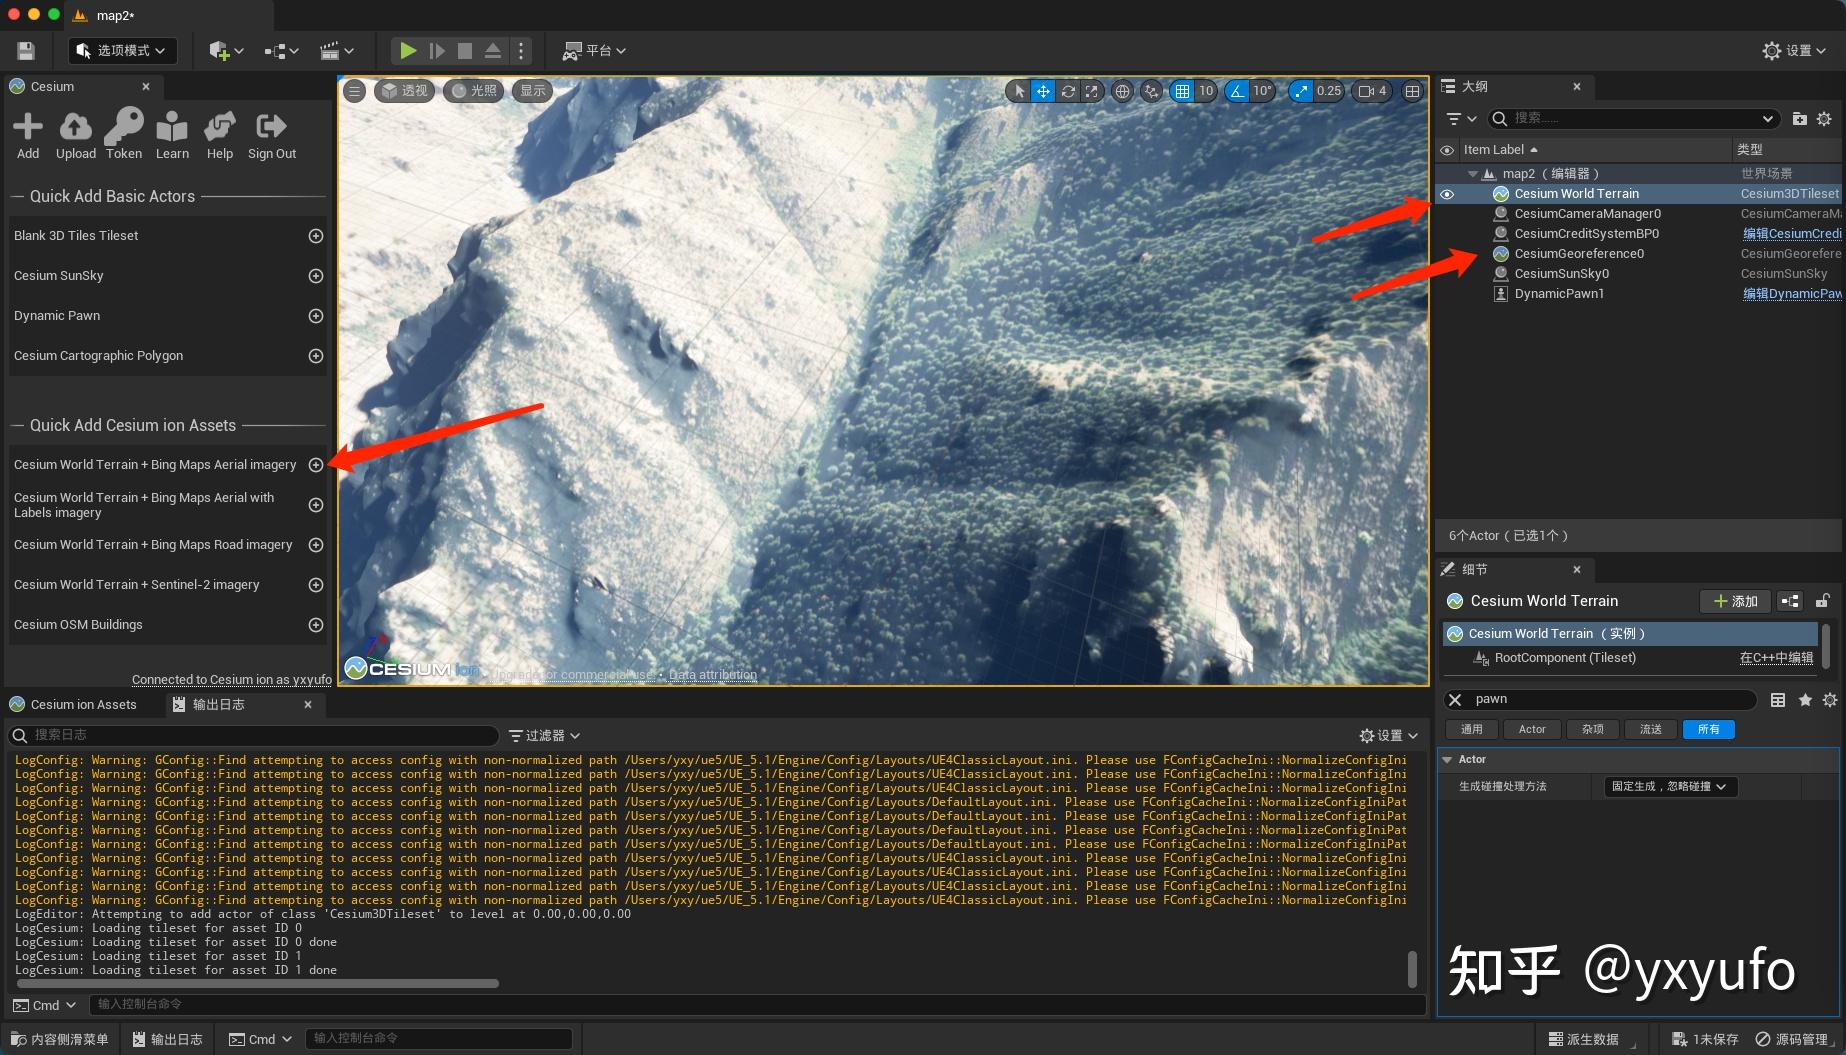Open the collision handling dropdown 固定生成，忽略碰撞

(1668, 786)
